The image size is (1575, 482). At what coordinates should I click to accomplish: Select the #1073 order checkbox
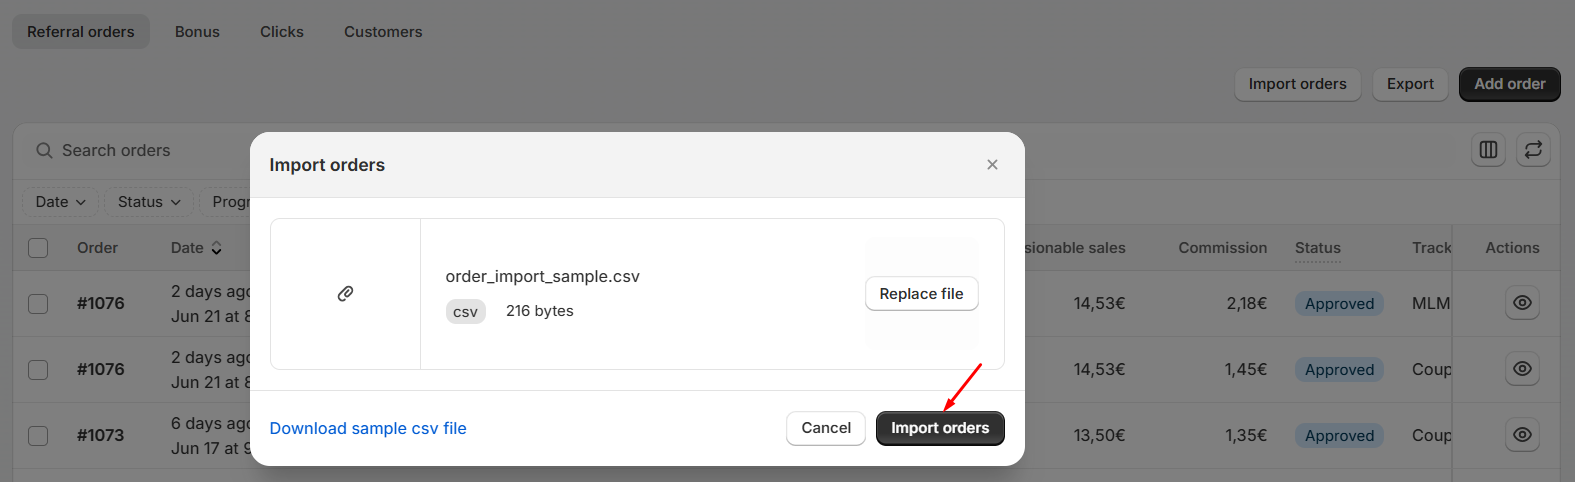click(38, 435)
